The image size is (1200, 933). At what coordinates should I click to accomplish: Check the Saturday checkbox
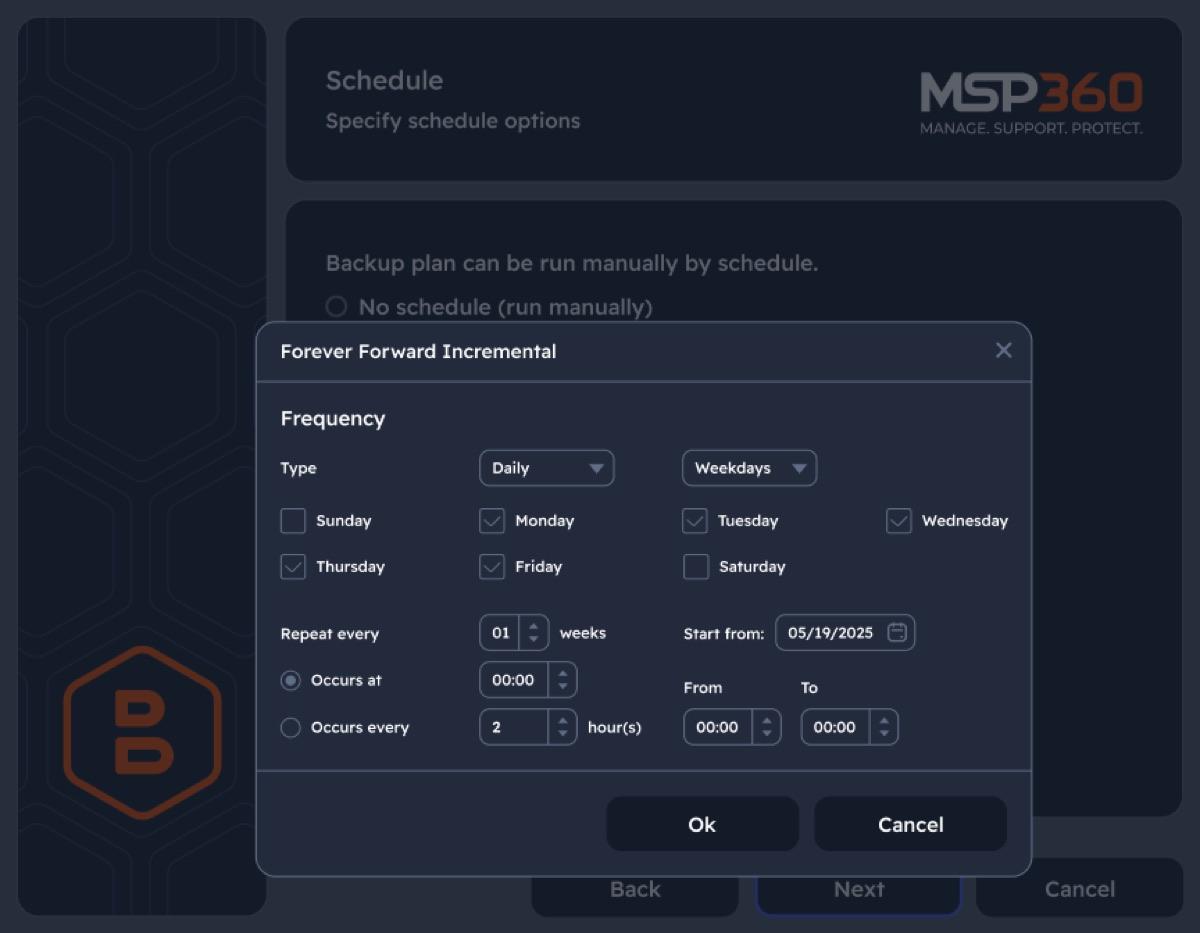696,567
